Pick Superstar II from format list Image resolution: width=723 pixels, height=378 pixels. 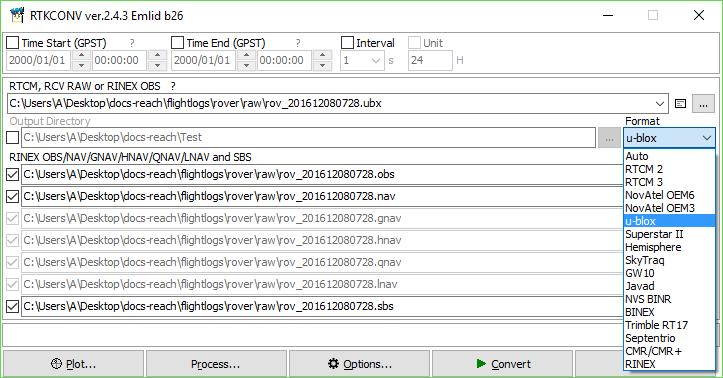(669, 234)
